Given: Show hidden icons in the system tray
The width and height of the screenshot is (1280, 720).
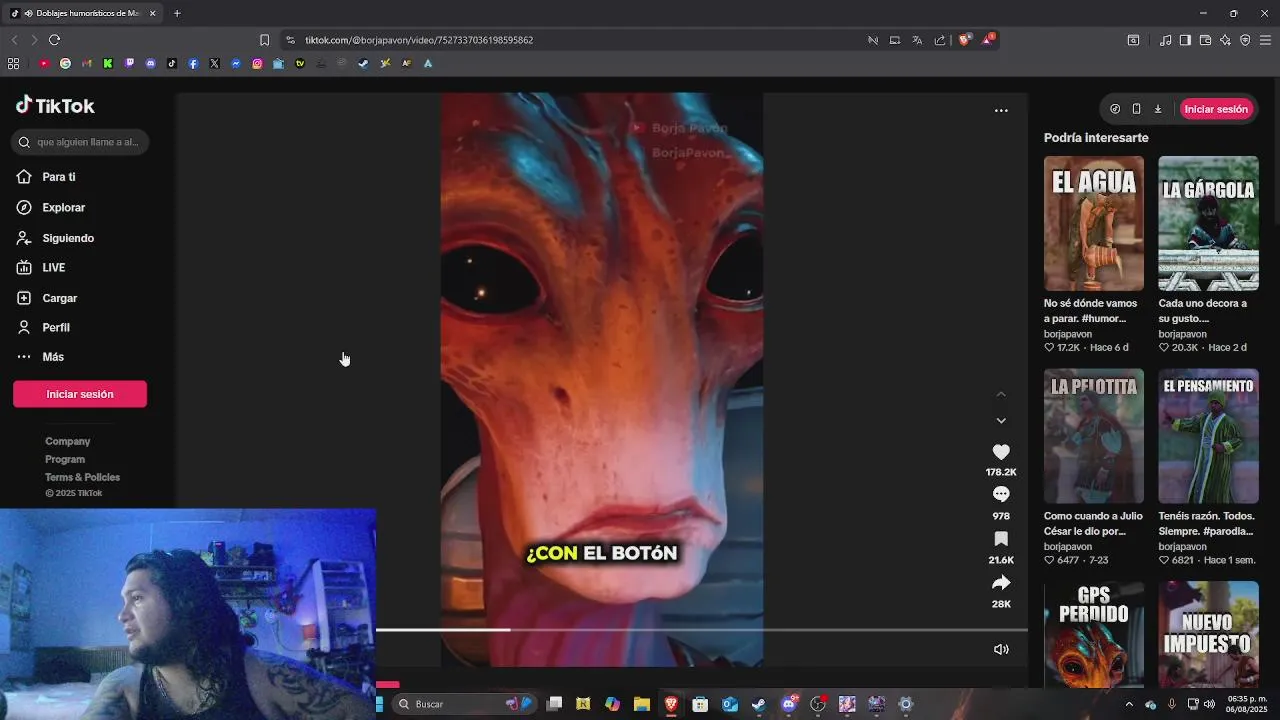Looking at the screenshot, I should 1130,704.
